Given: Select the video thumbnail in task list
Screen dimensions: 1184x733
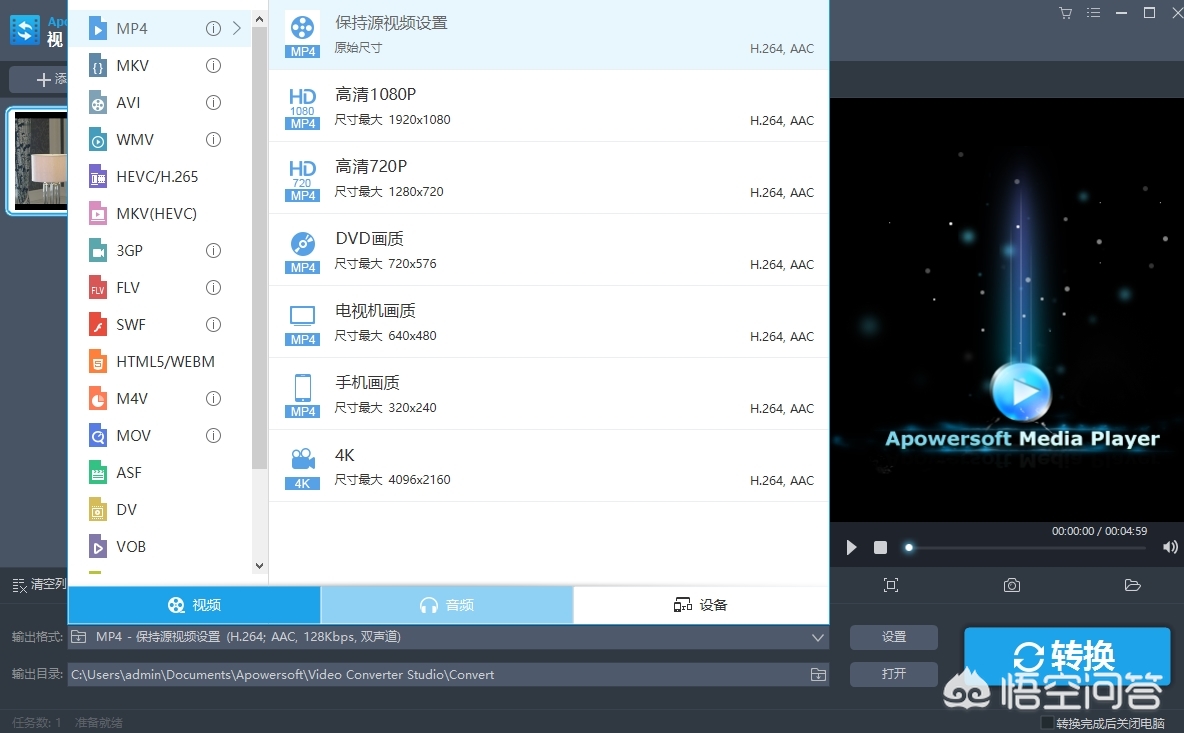Looking at the screenshot, I should pyautogui.click(x=39, y=161).
